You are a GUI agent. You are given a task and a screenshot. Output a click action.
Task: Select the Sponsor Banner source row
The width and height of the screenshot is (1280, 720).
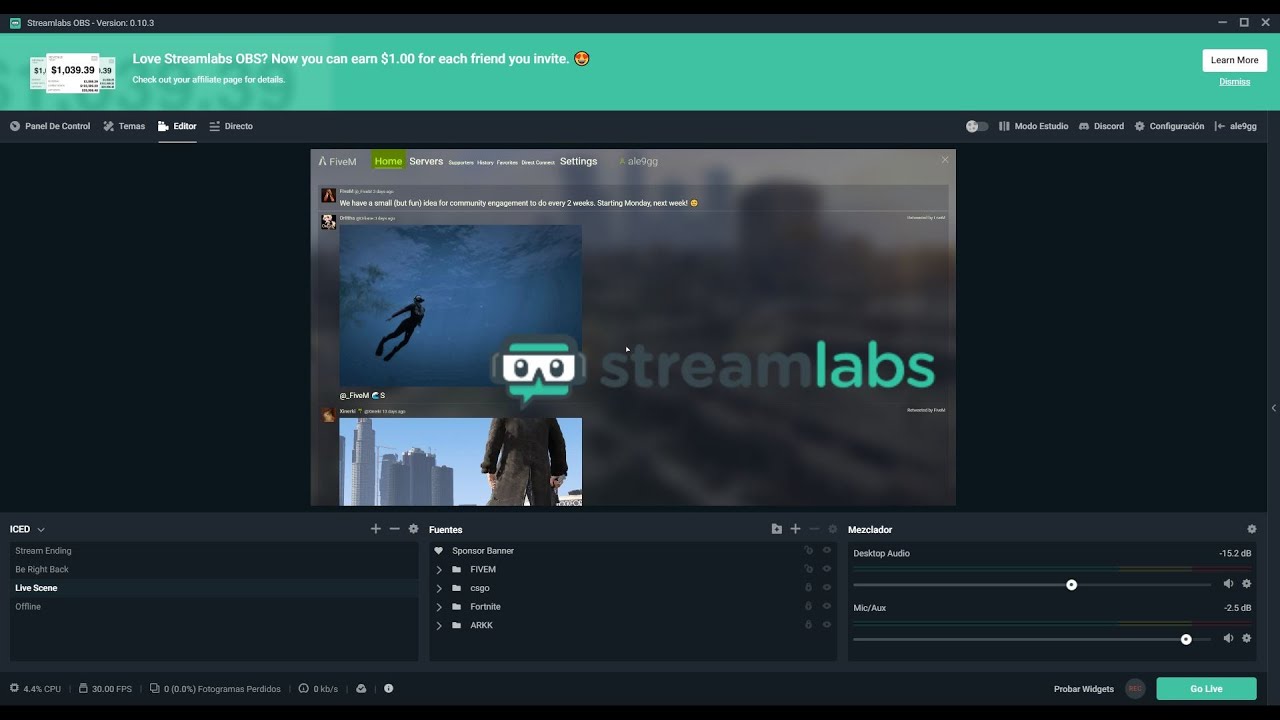click(x=633, y=551)
